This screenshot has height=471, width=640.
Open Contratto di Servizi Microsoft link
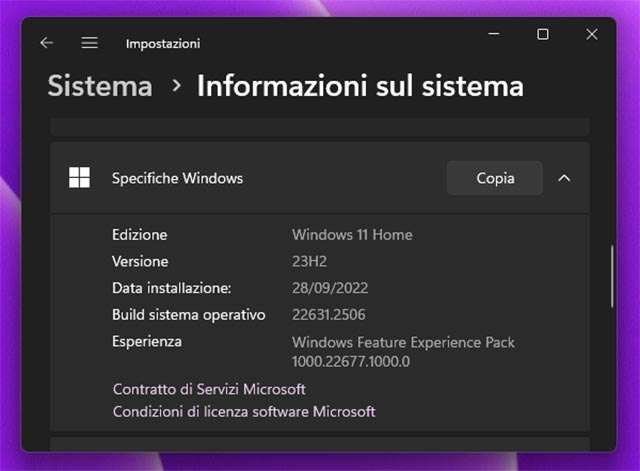[x=209, y=389]
